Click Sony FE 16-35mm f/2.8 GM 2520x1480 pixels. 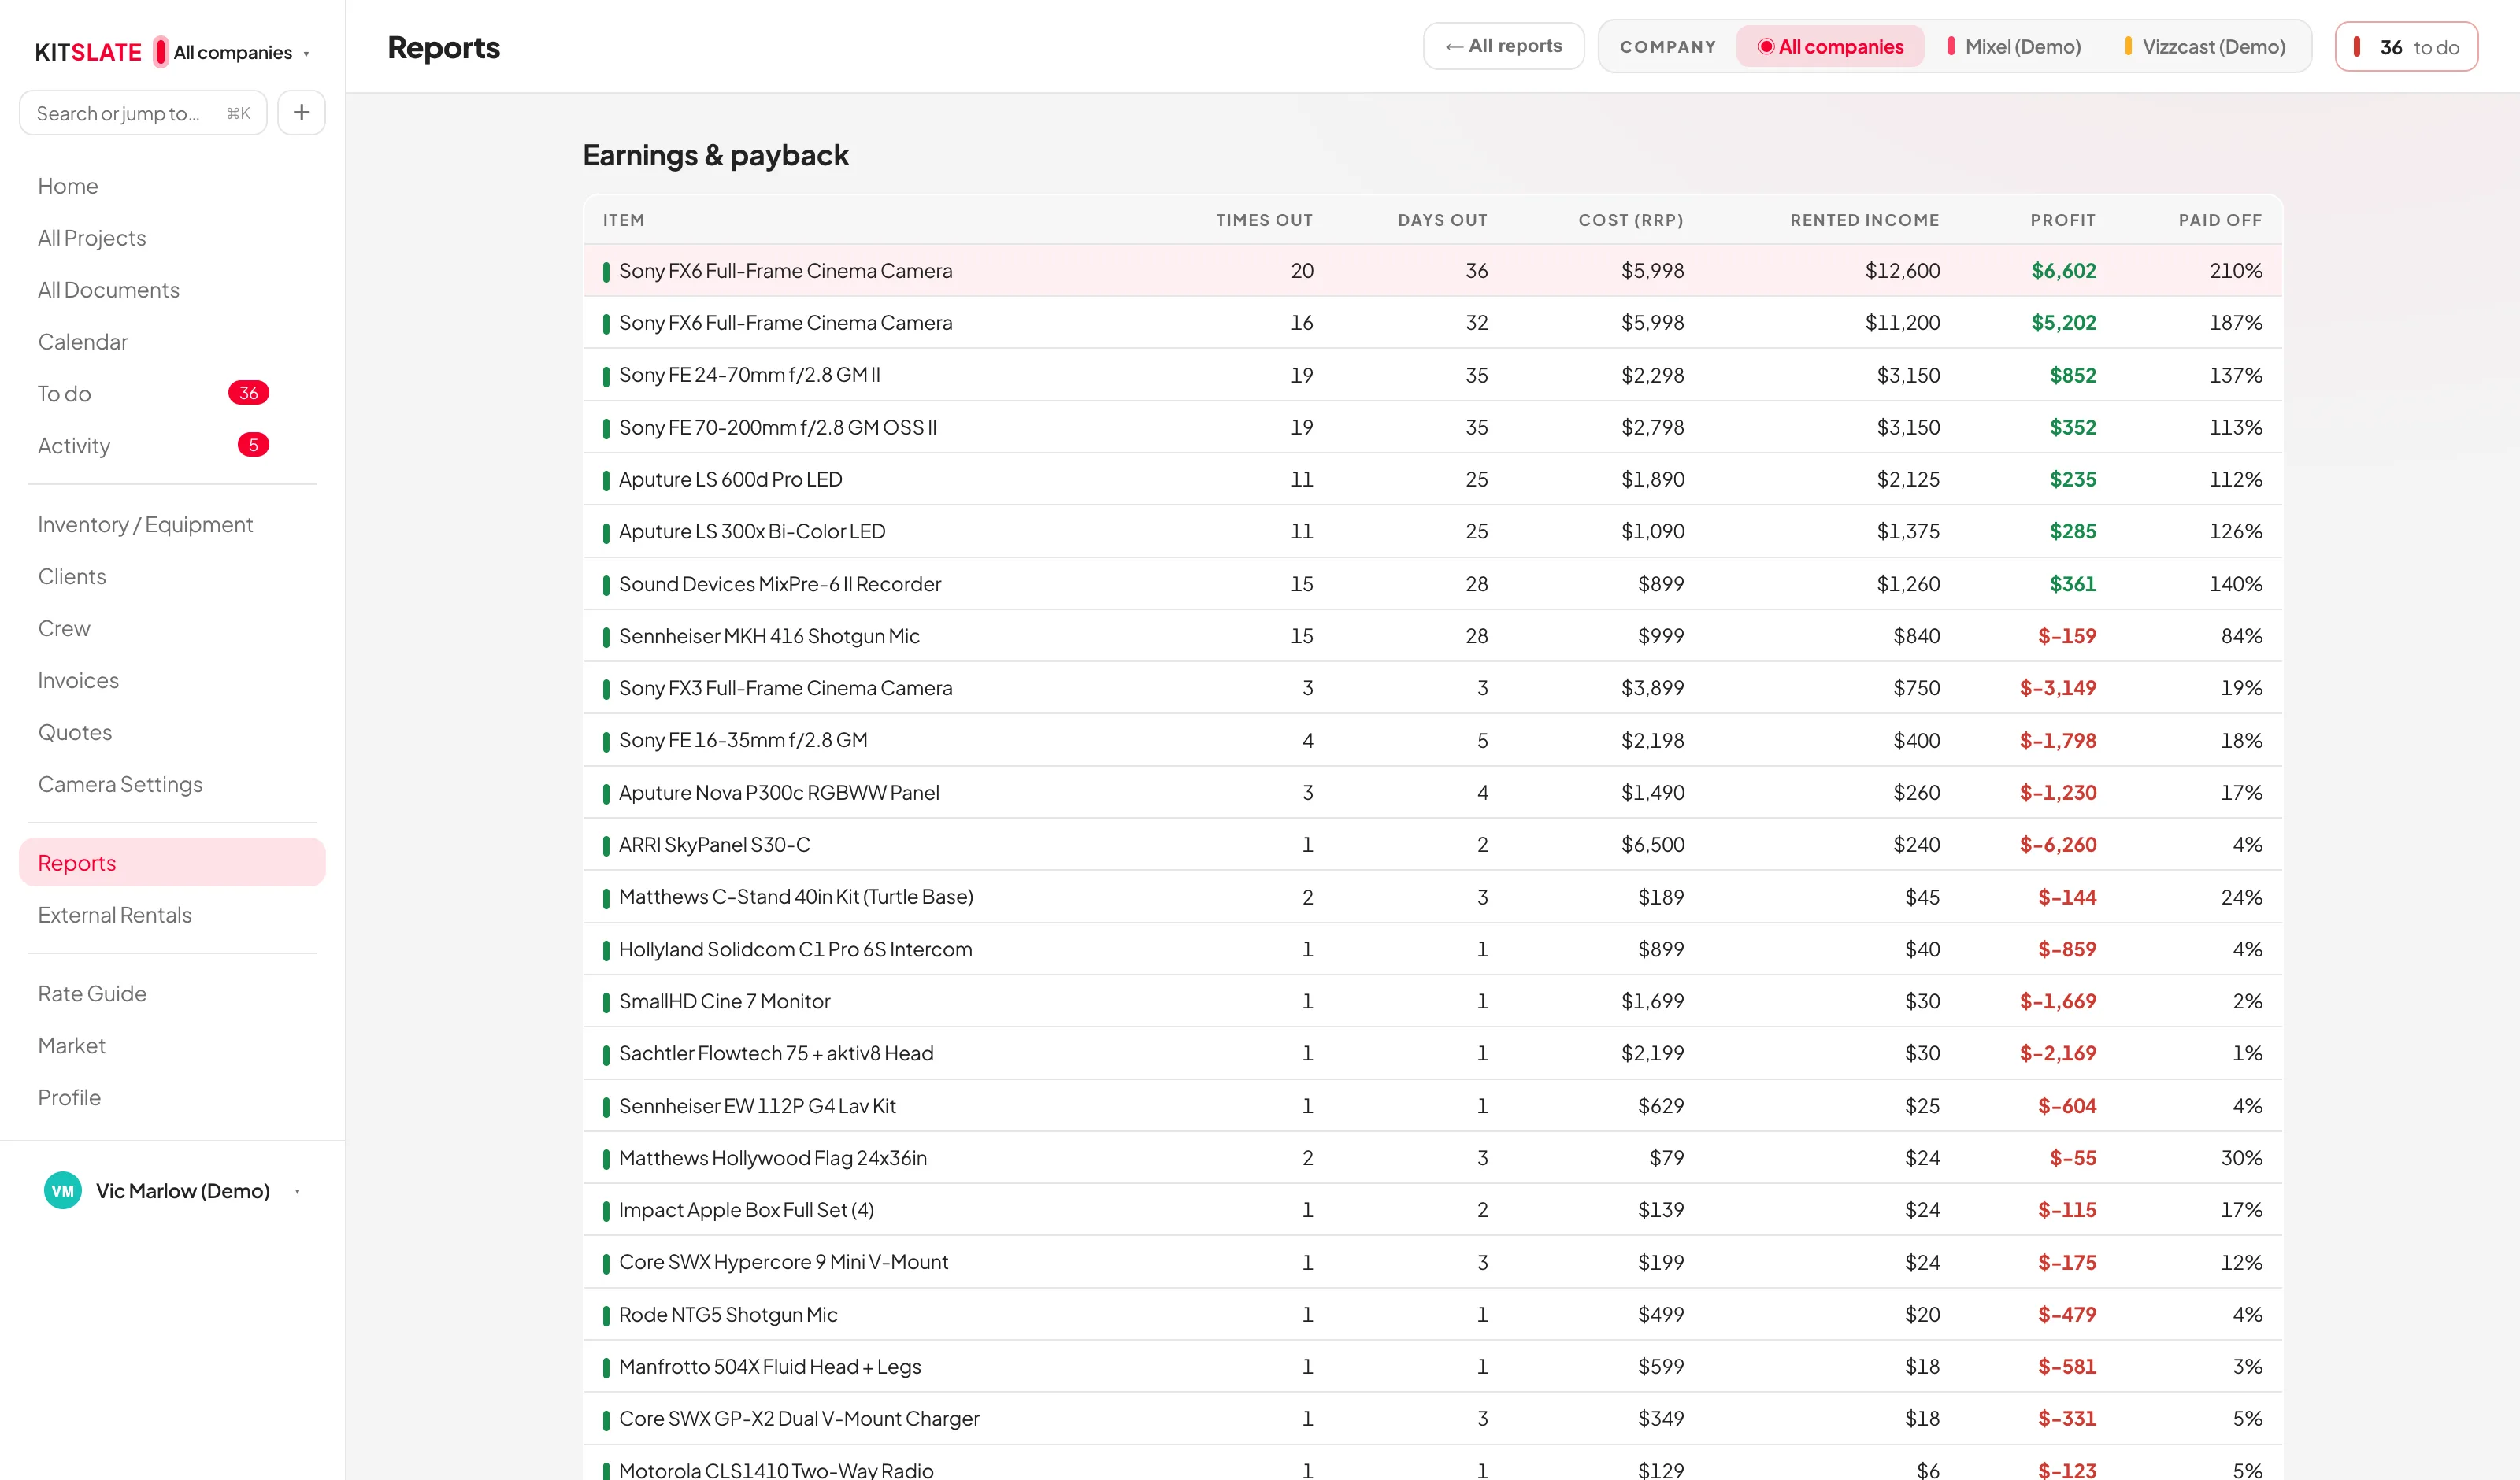pos(743,740)
